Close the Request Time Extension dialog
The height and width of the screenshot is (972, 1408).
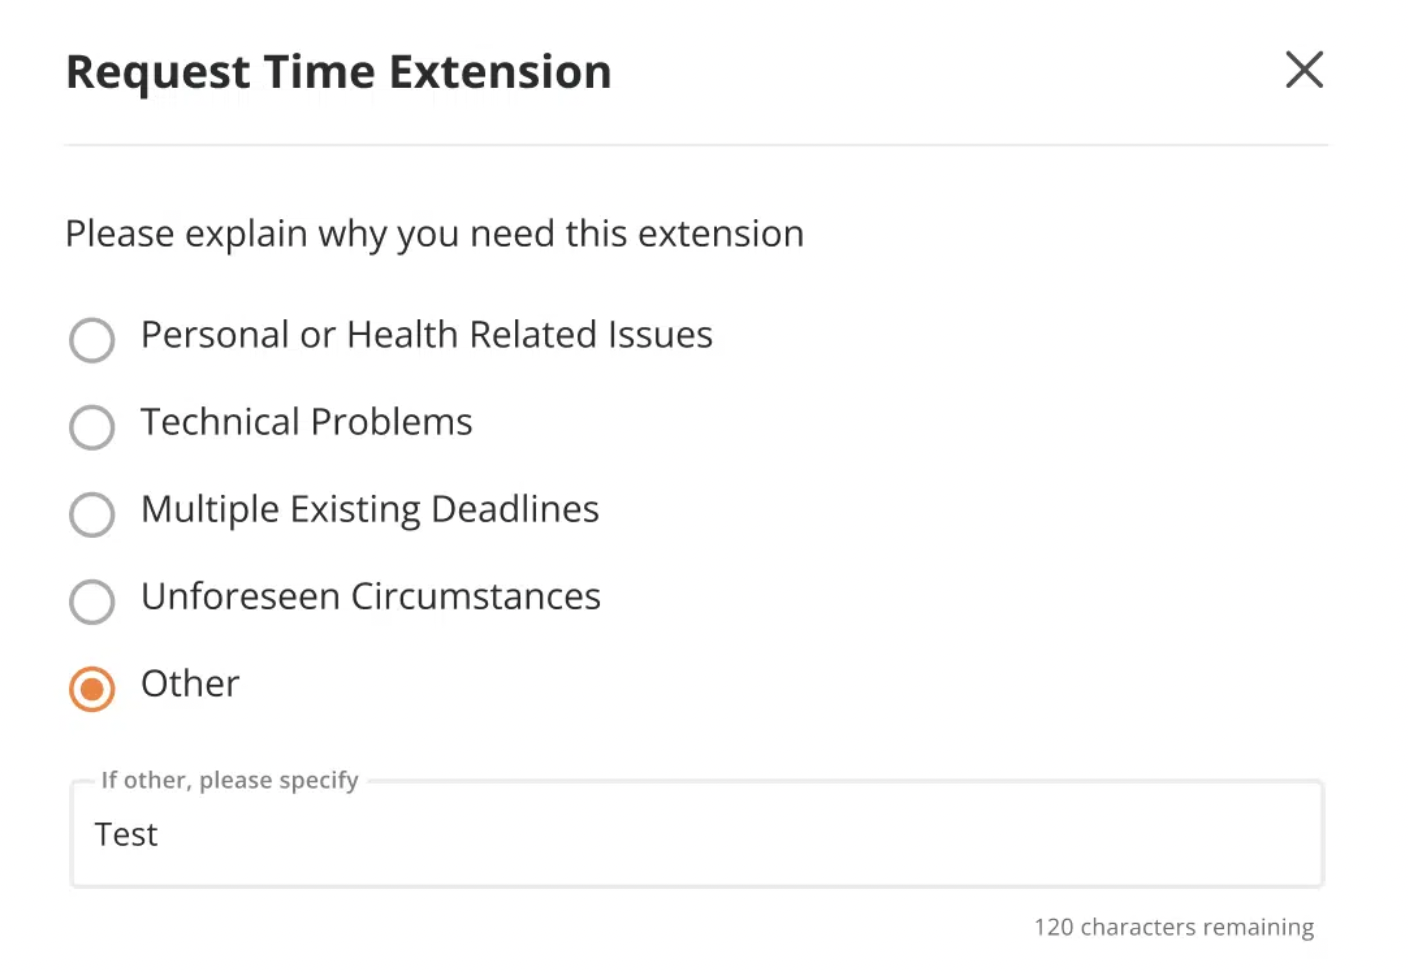(x=1304, y=70)
